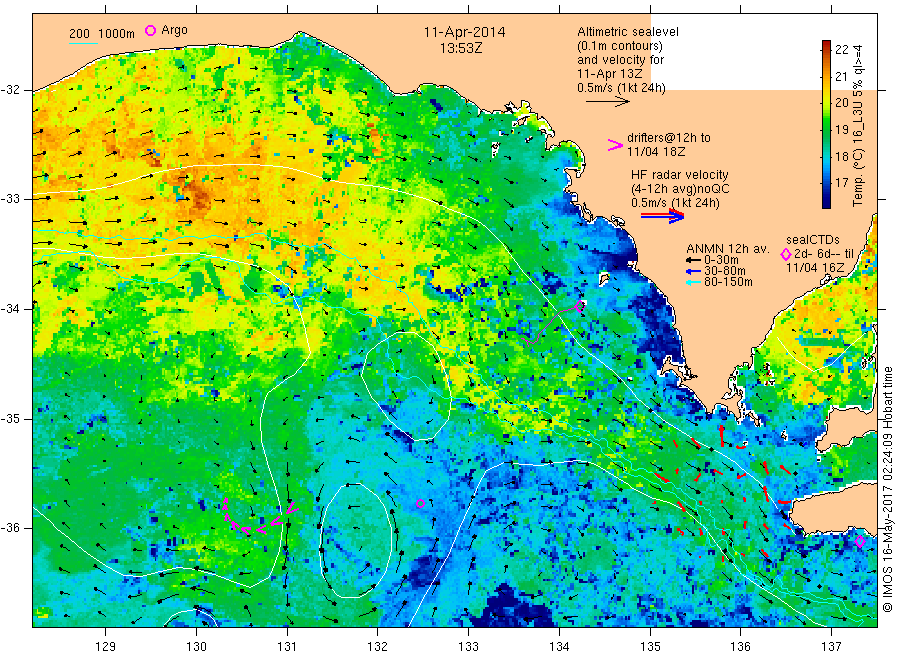Click the latitude label -32
This screenshot has height=660, width=900.
[10, 90]
